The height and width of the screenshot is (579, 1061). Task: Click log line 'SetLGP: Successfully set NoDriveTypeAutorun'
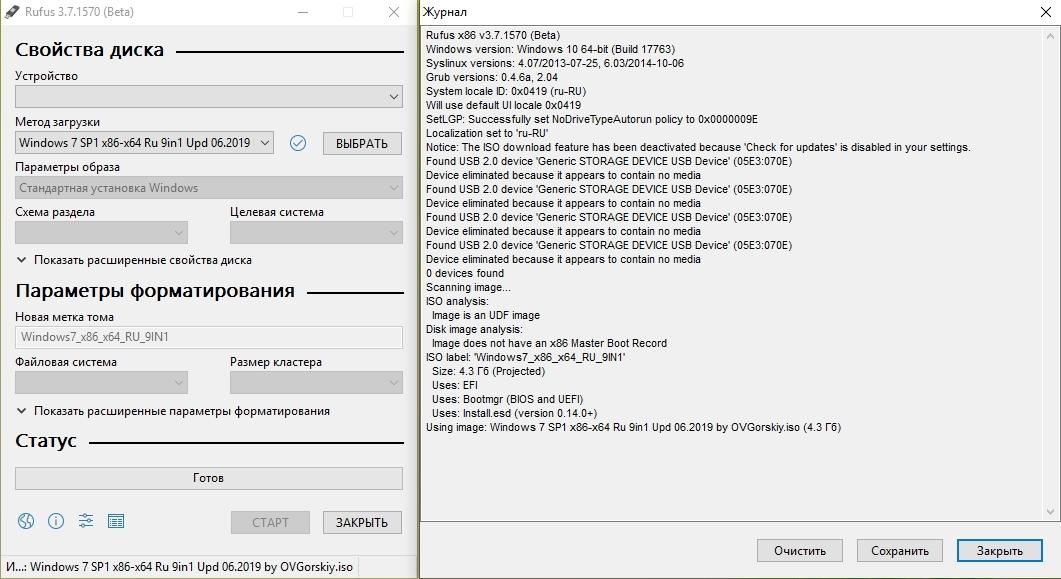point(592,119)
